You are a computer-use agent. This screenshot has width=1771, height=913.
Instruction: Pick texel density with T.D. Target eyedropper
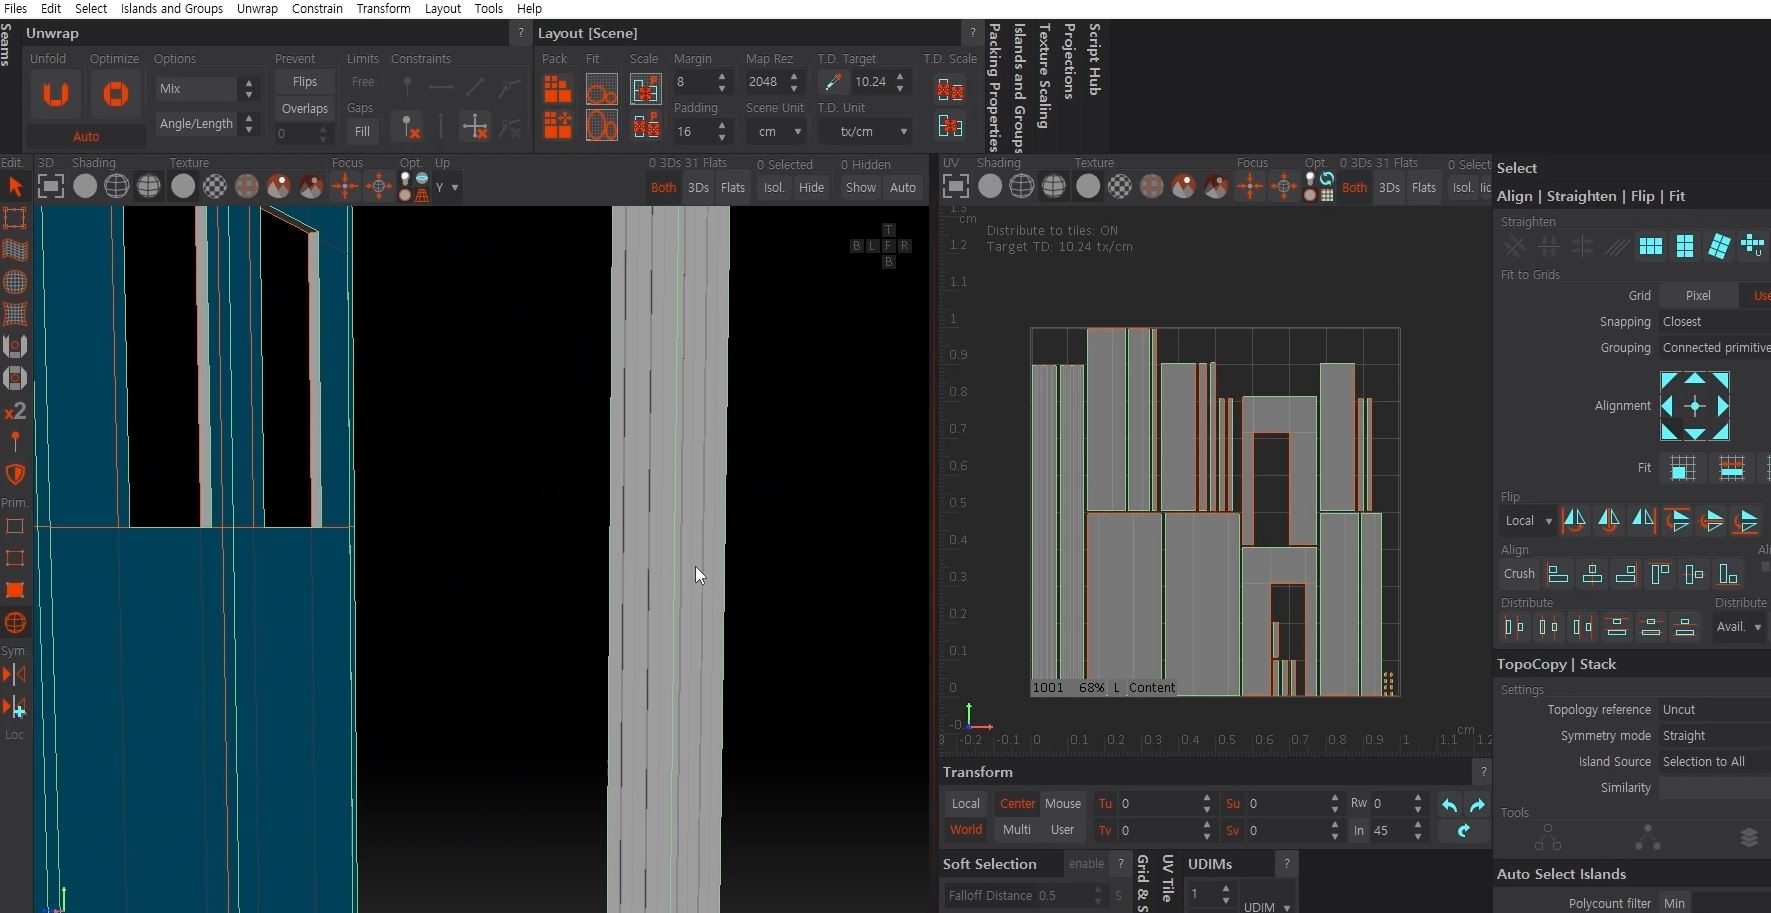coord(832,82)
